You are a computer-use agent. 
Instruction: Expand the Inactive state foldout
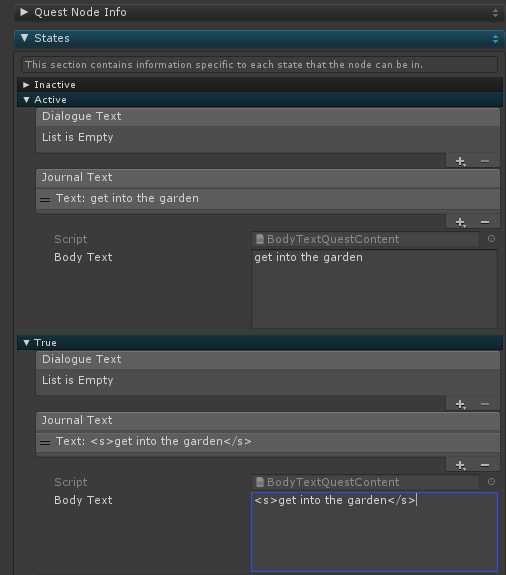point(26,85)
